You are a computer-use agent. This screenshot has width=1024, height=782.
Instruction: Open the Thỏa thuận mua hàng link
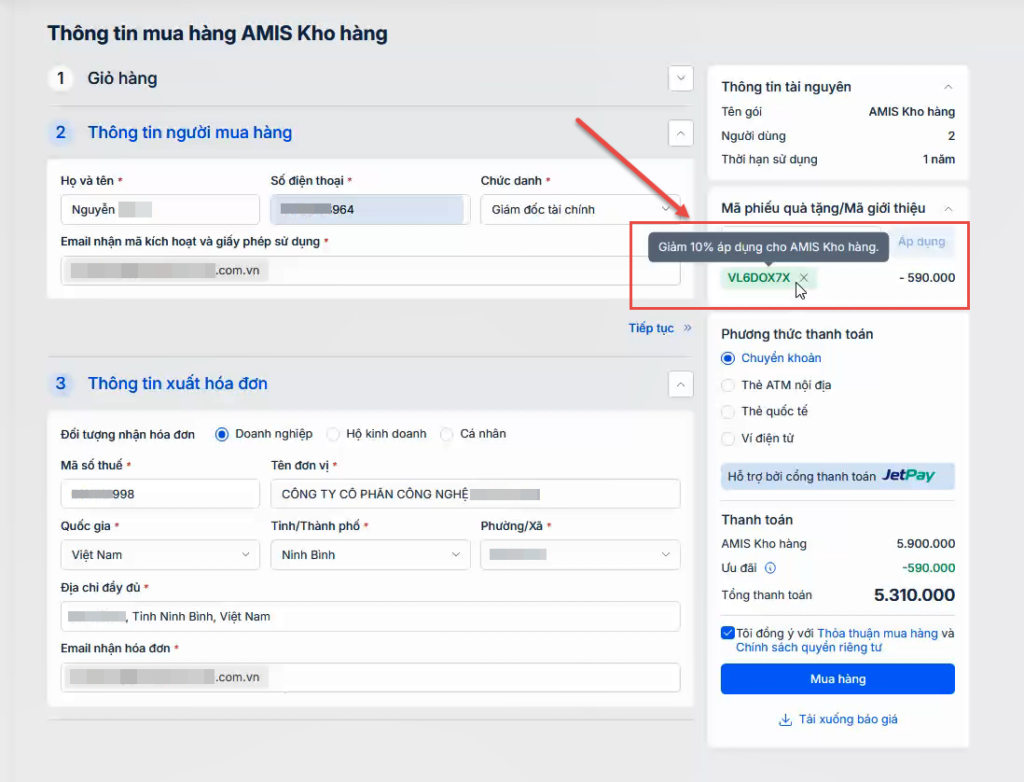pos(877,633)
